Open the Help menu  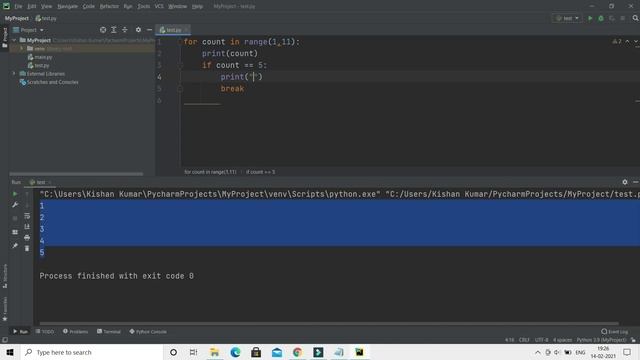(x=197, y=6)
